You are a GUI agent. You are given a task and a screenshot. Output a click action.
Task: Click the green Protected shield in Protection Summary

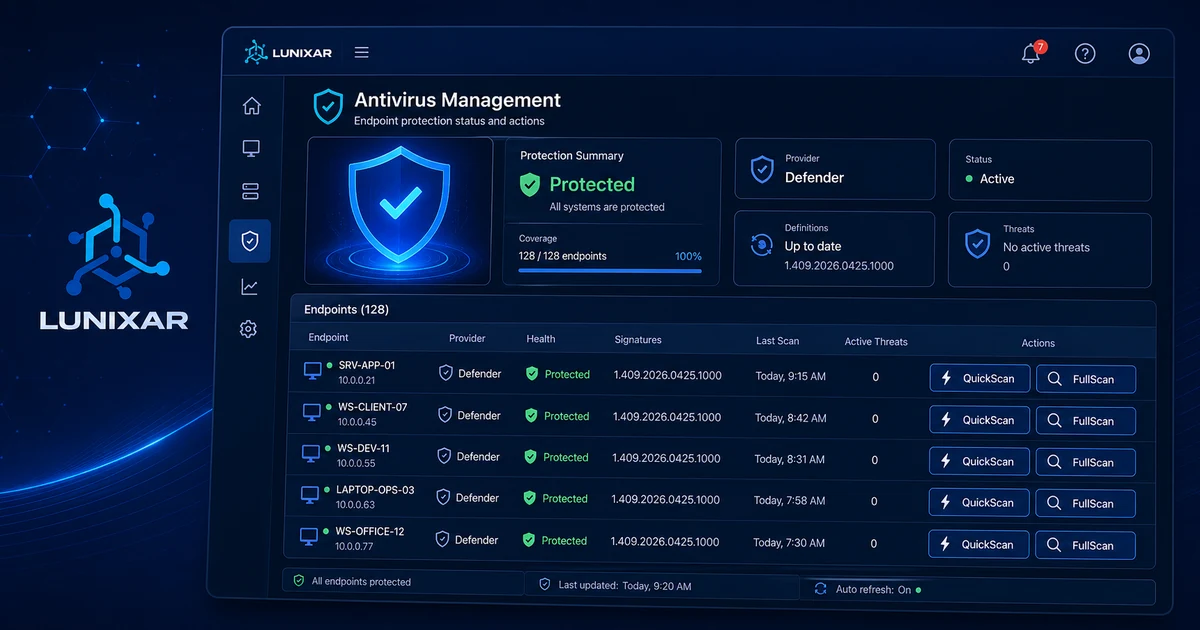click(x=530, y=184)
